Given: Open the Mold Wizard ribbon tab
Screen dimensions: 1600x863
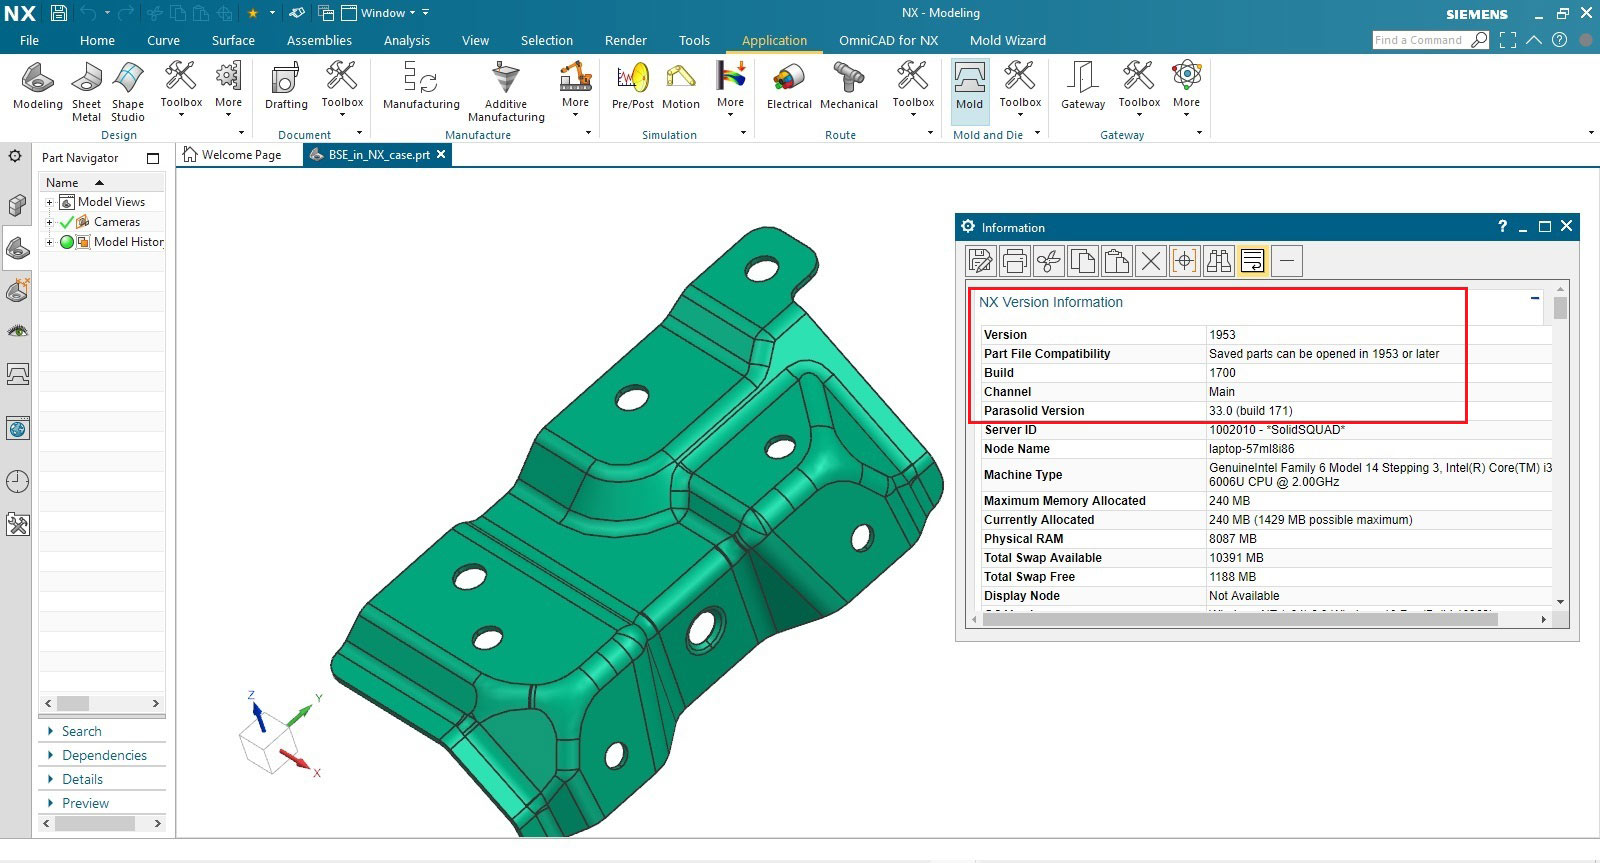Looking at the screenshot, I should pos(1008,40).
